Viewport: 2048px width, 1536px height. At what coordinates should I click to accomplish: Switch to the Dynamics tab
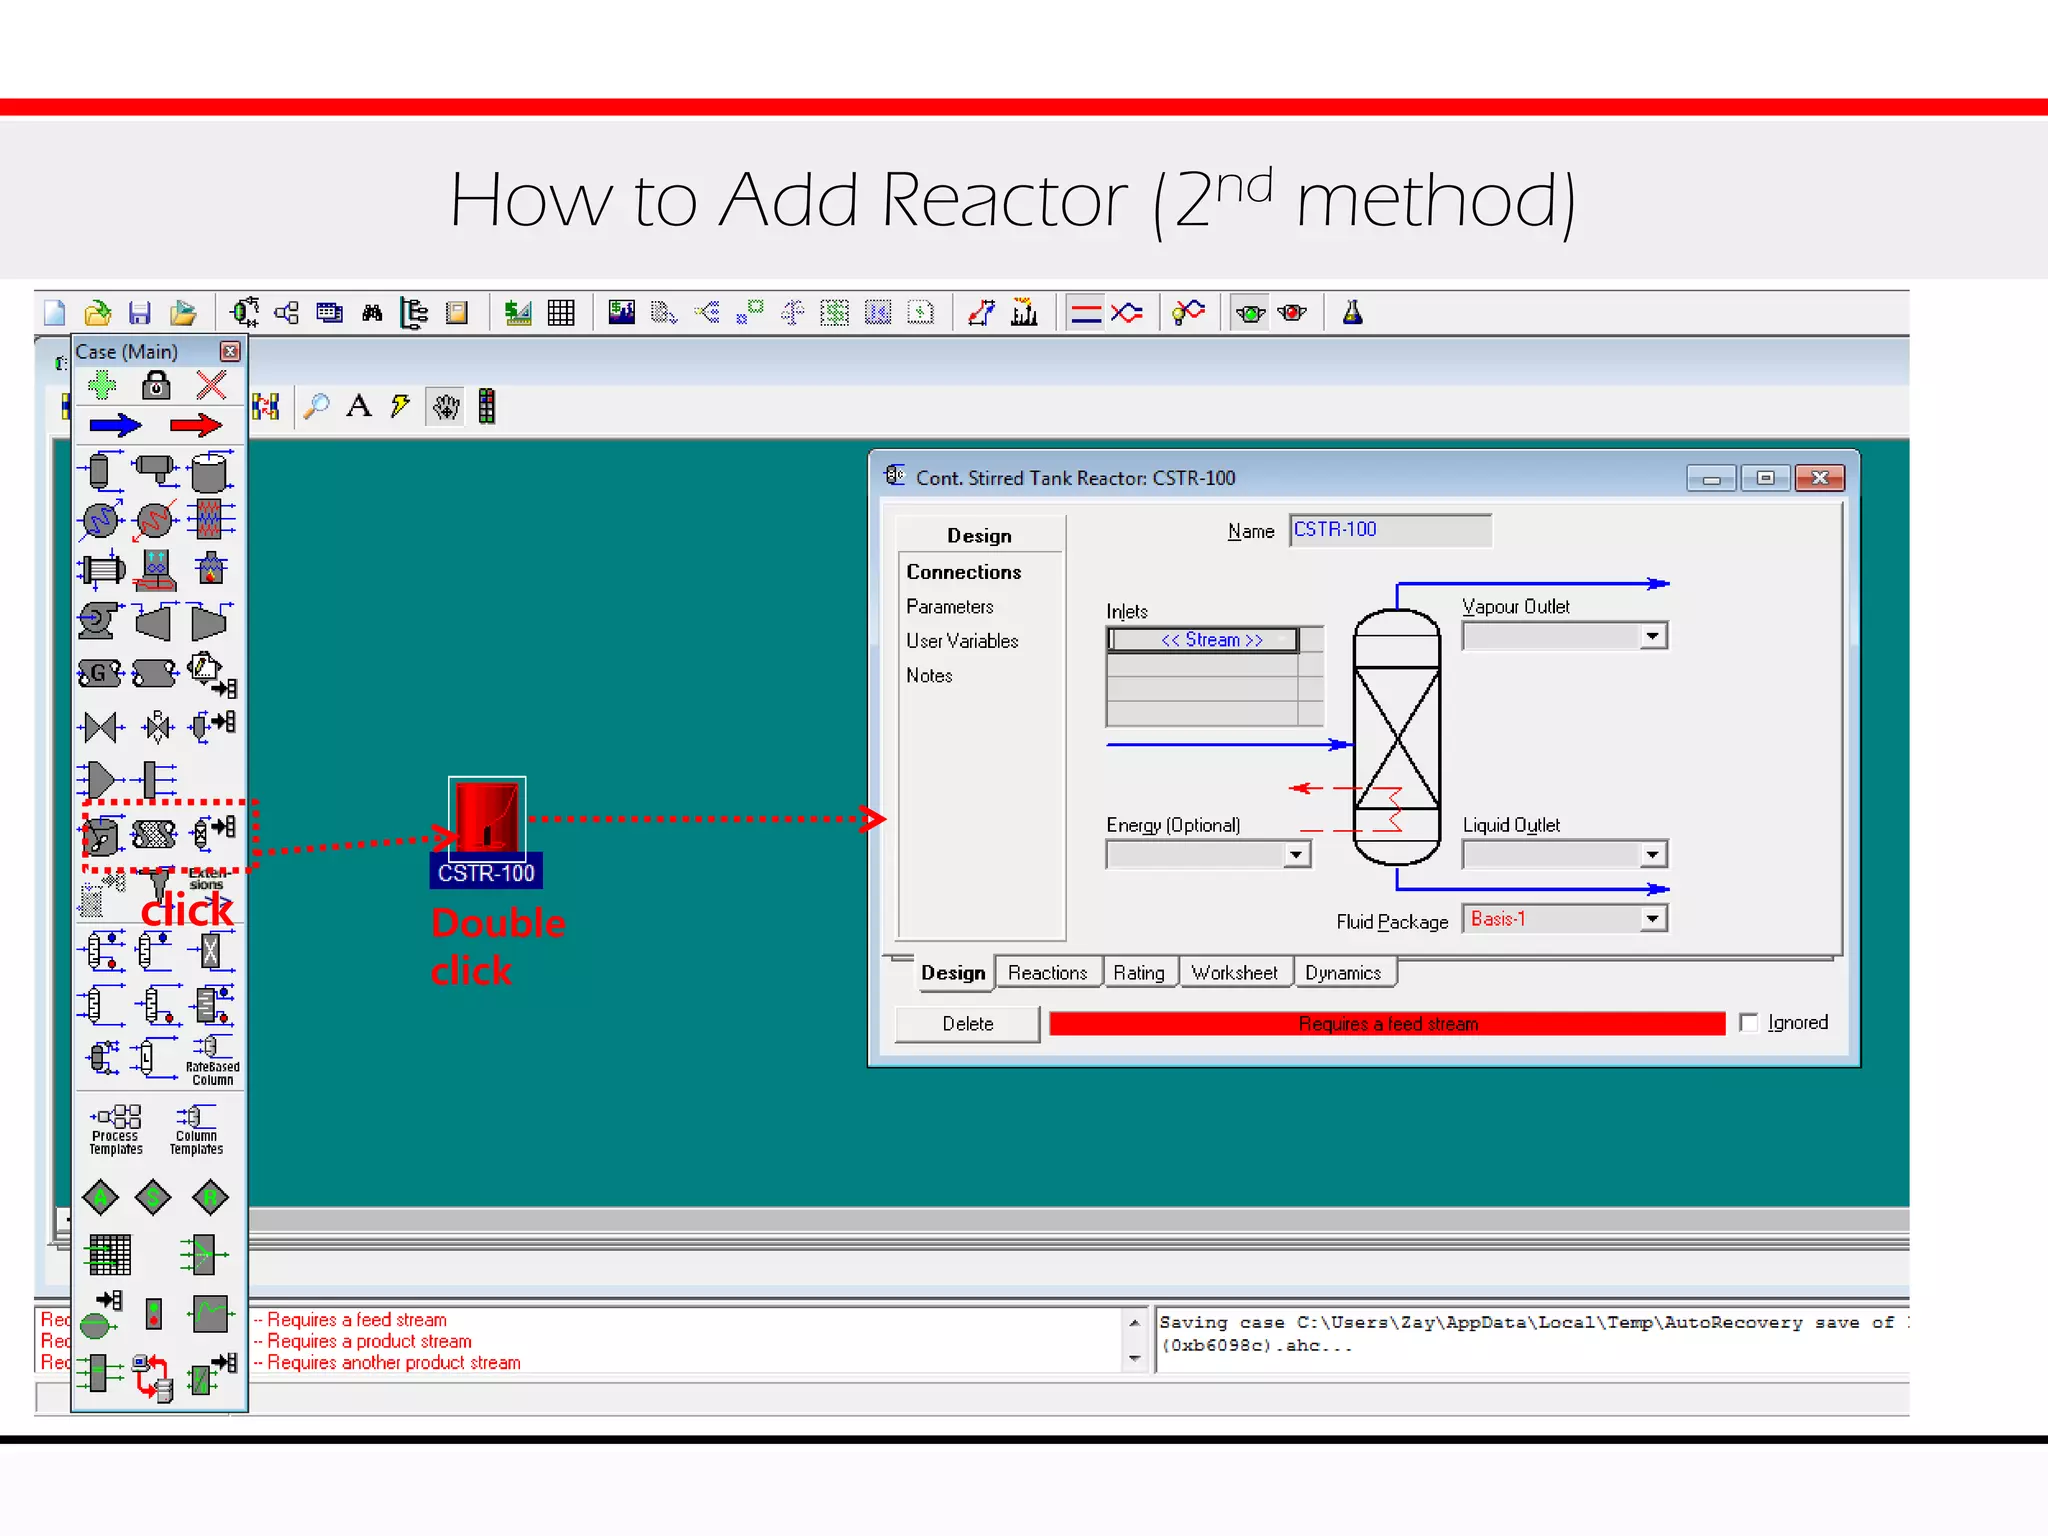point(1342,973)
